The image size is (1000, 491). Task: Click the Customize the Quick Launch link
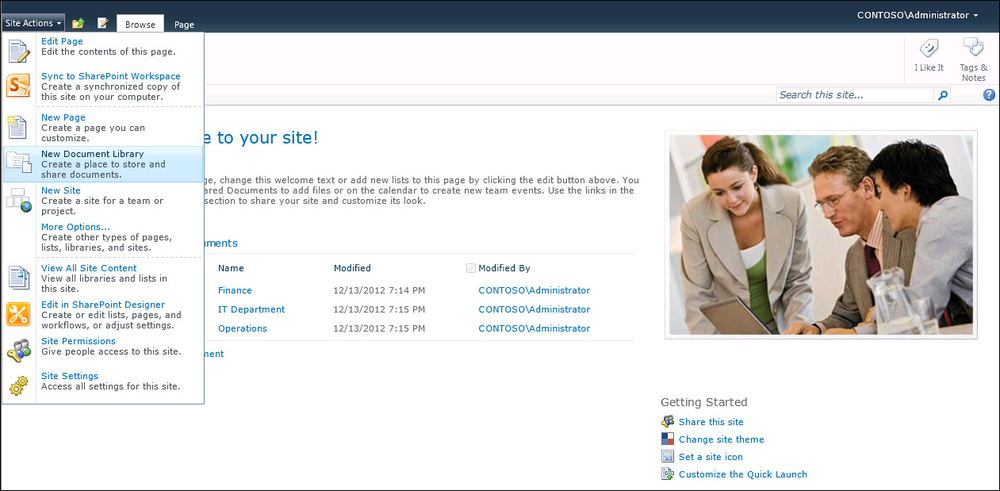click(x=743, y=474)
